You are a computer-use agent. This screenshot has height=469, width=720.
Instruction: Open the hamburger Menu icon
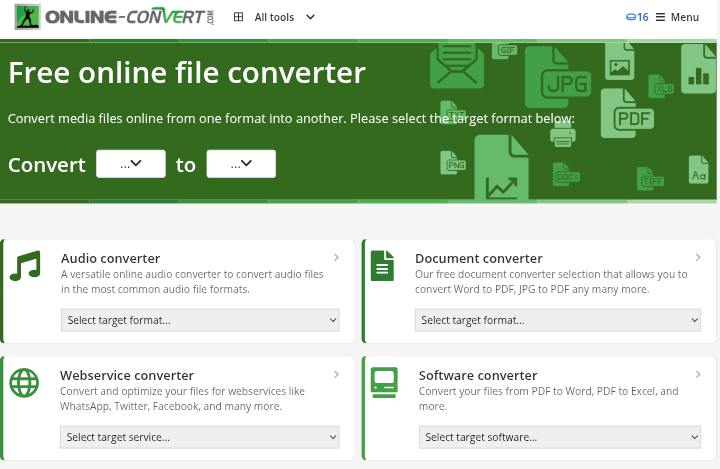(x=660, y=17)
